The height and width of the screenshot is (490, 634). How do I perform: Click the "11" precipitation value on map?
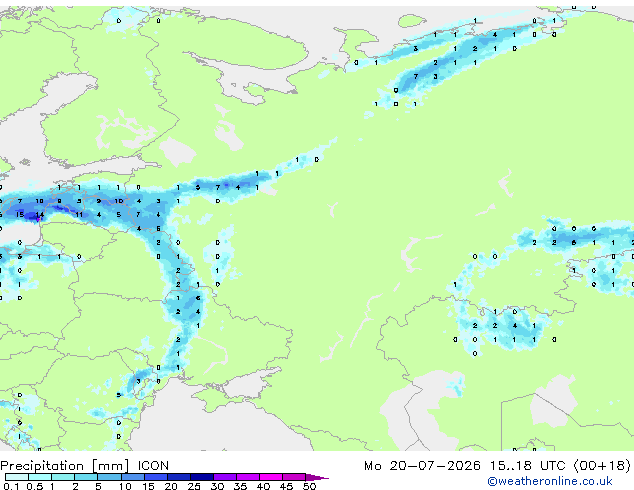(79, 214)
